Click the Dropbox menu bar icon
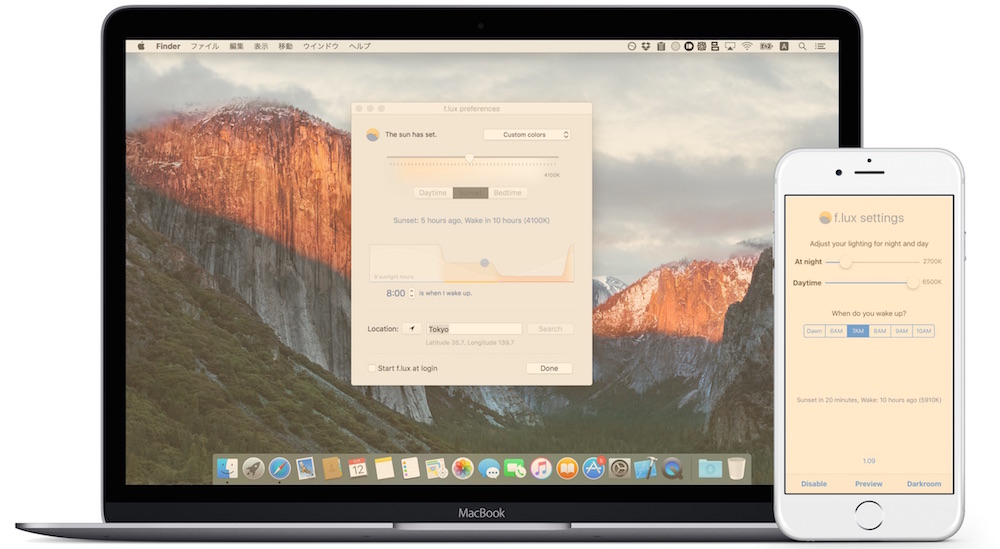 point(646,46)
